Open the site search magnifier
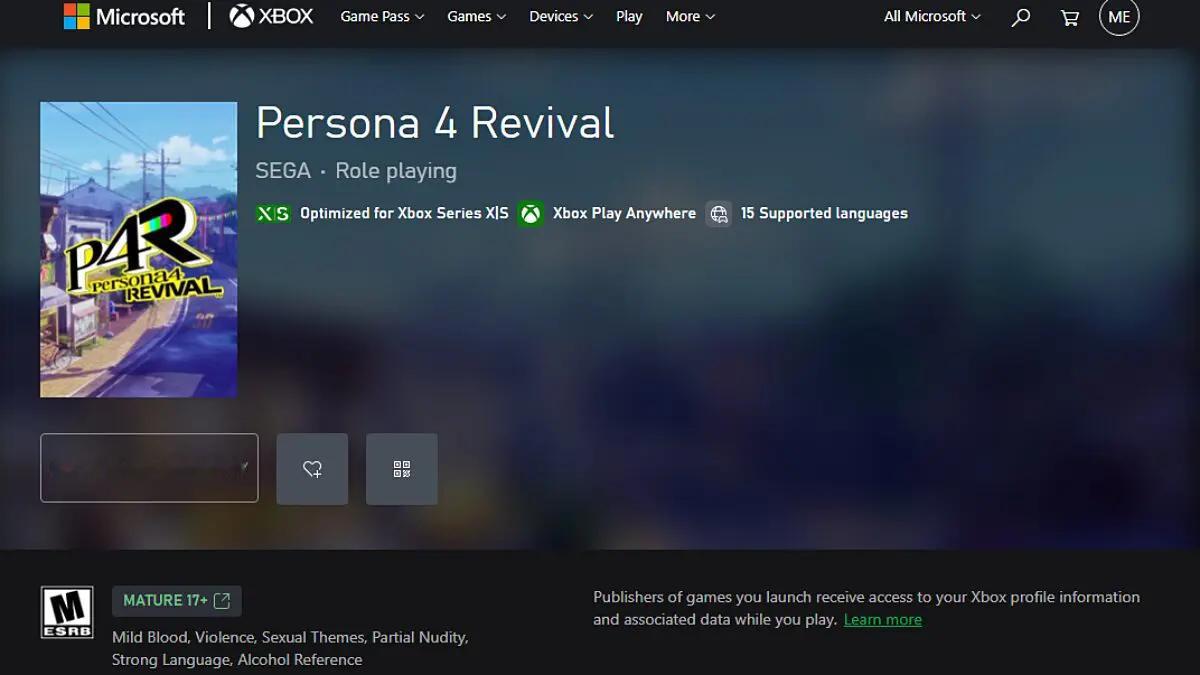The width and height of the screenshot is (1200, 675). 1020,17
